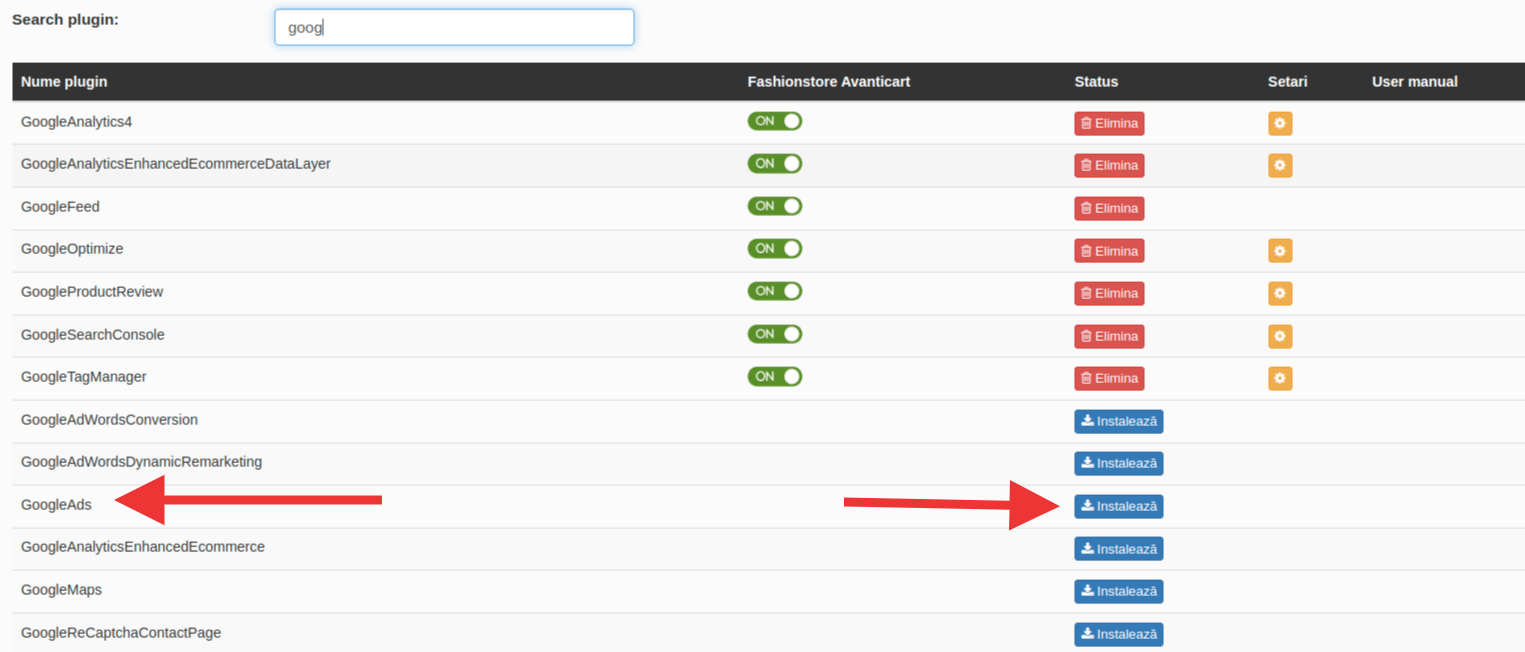Open settings gear for GoogleAnalytics4
Image resolution: width=1525 pixels, height=652 pixels.
point(1280,123)
